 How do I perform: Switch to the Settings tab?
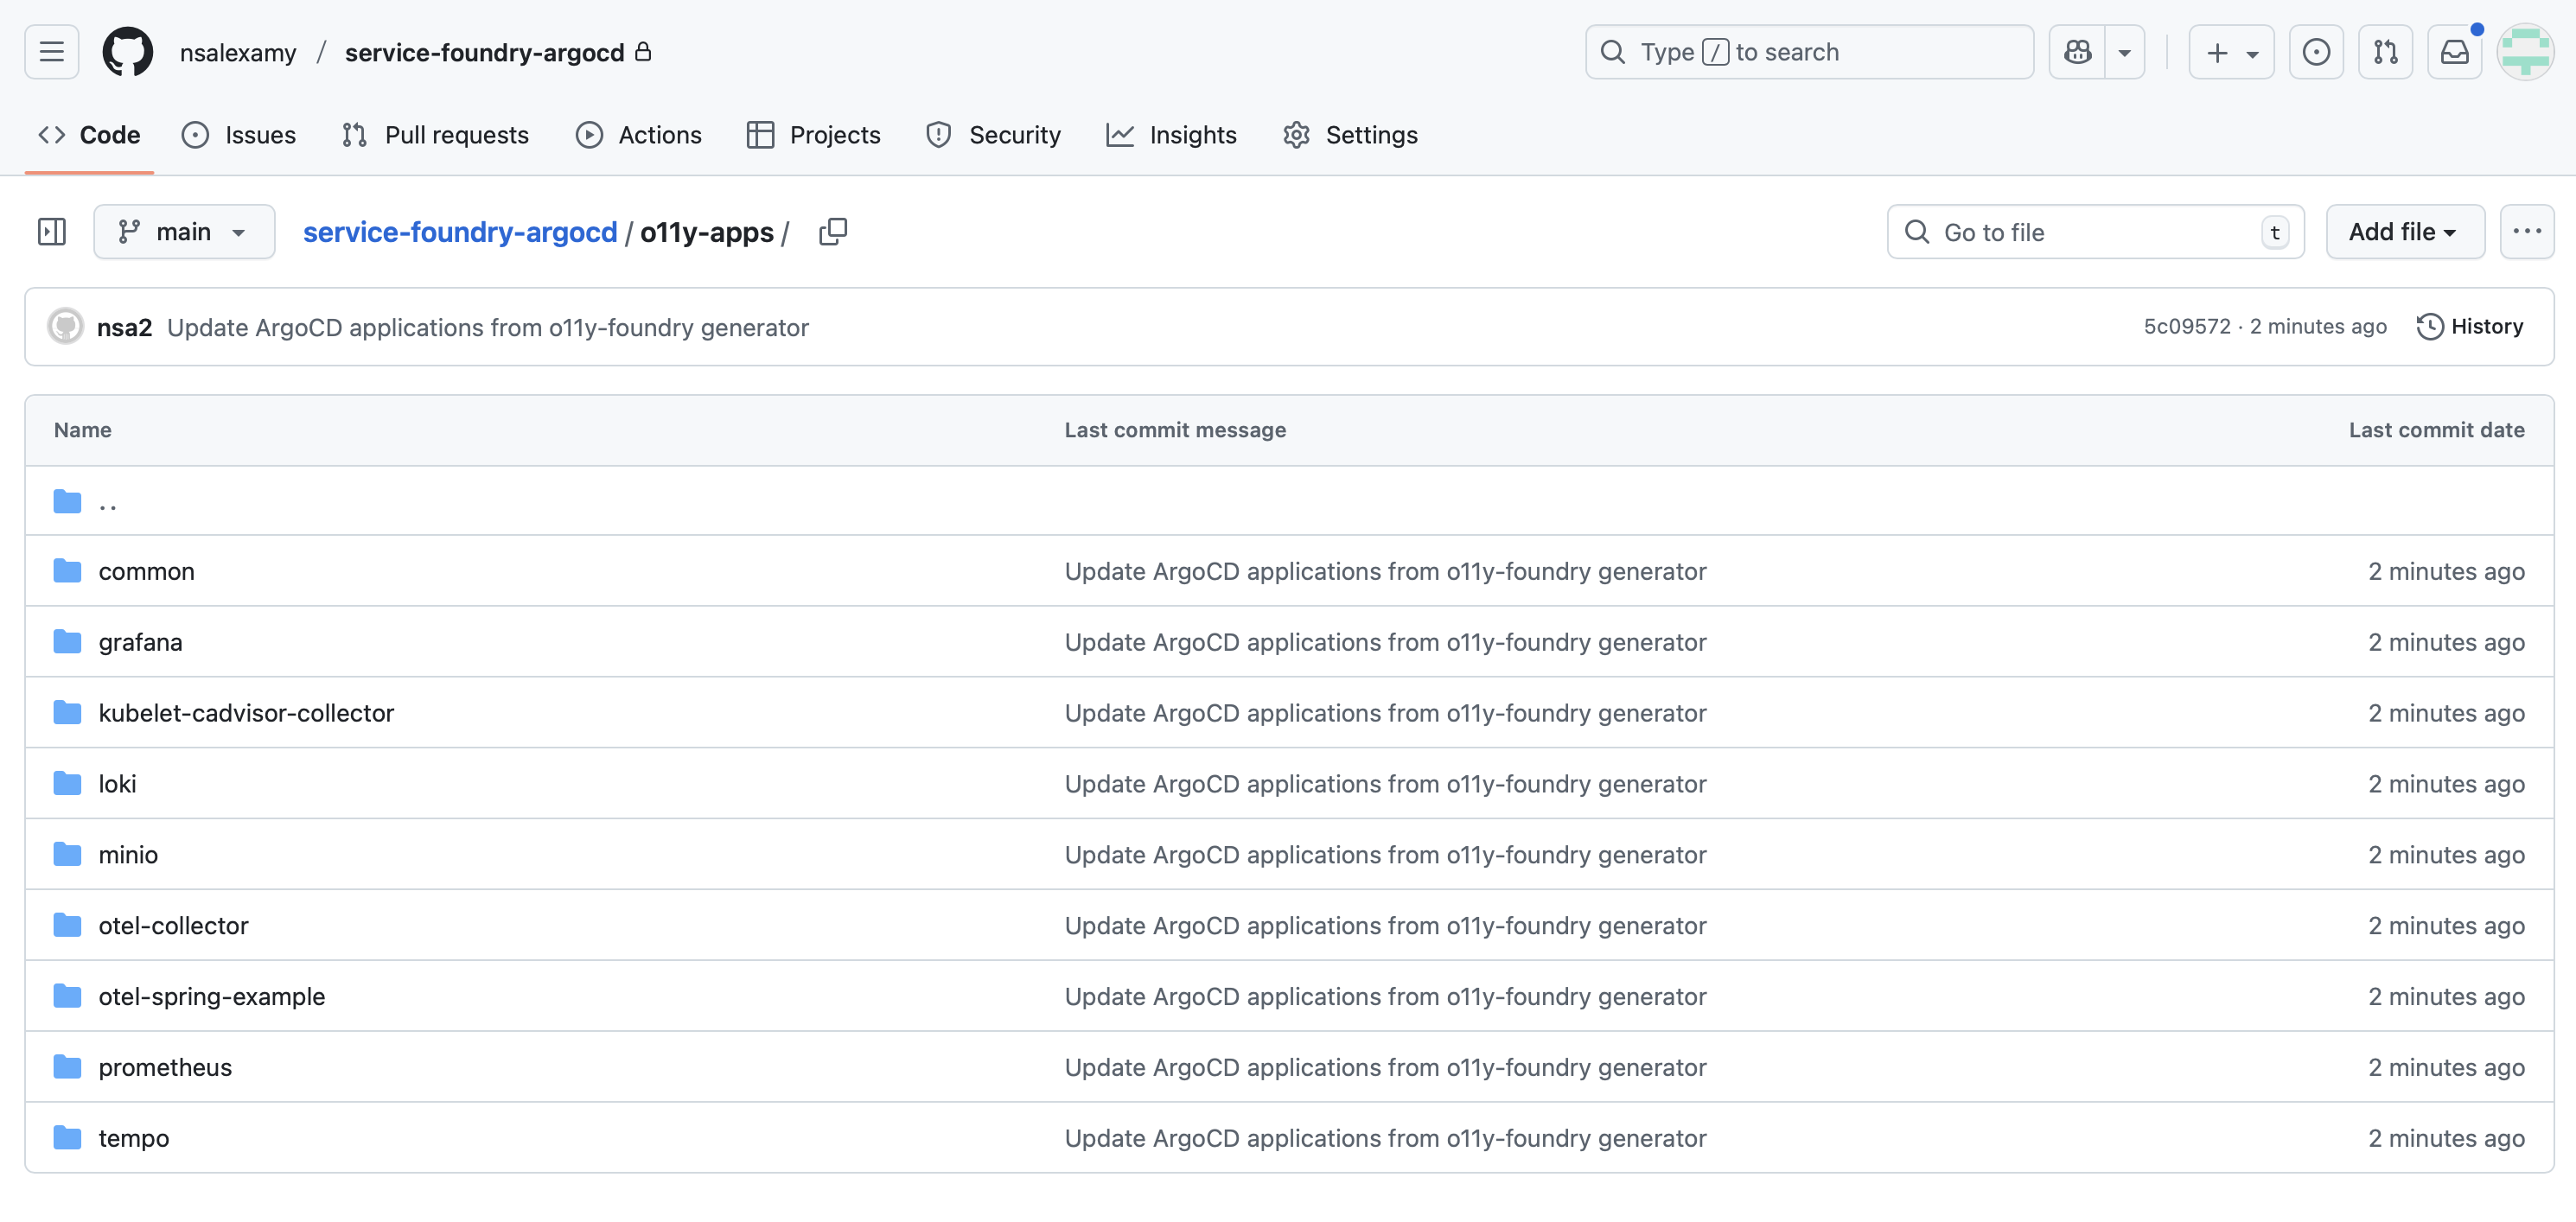[1351, 135]
